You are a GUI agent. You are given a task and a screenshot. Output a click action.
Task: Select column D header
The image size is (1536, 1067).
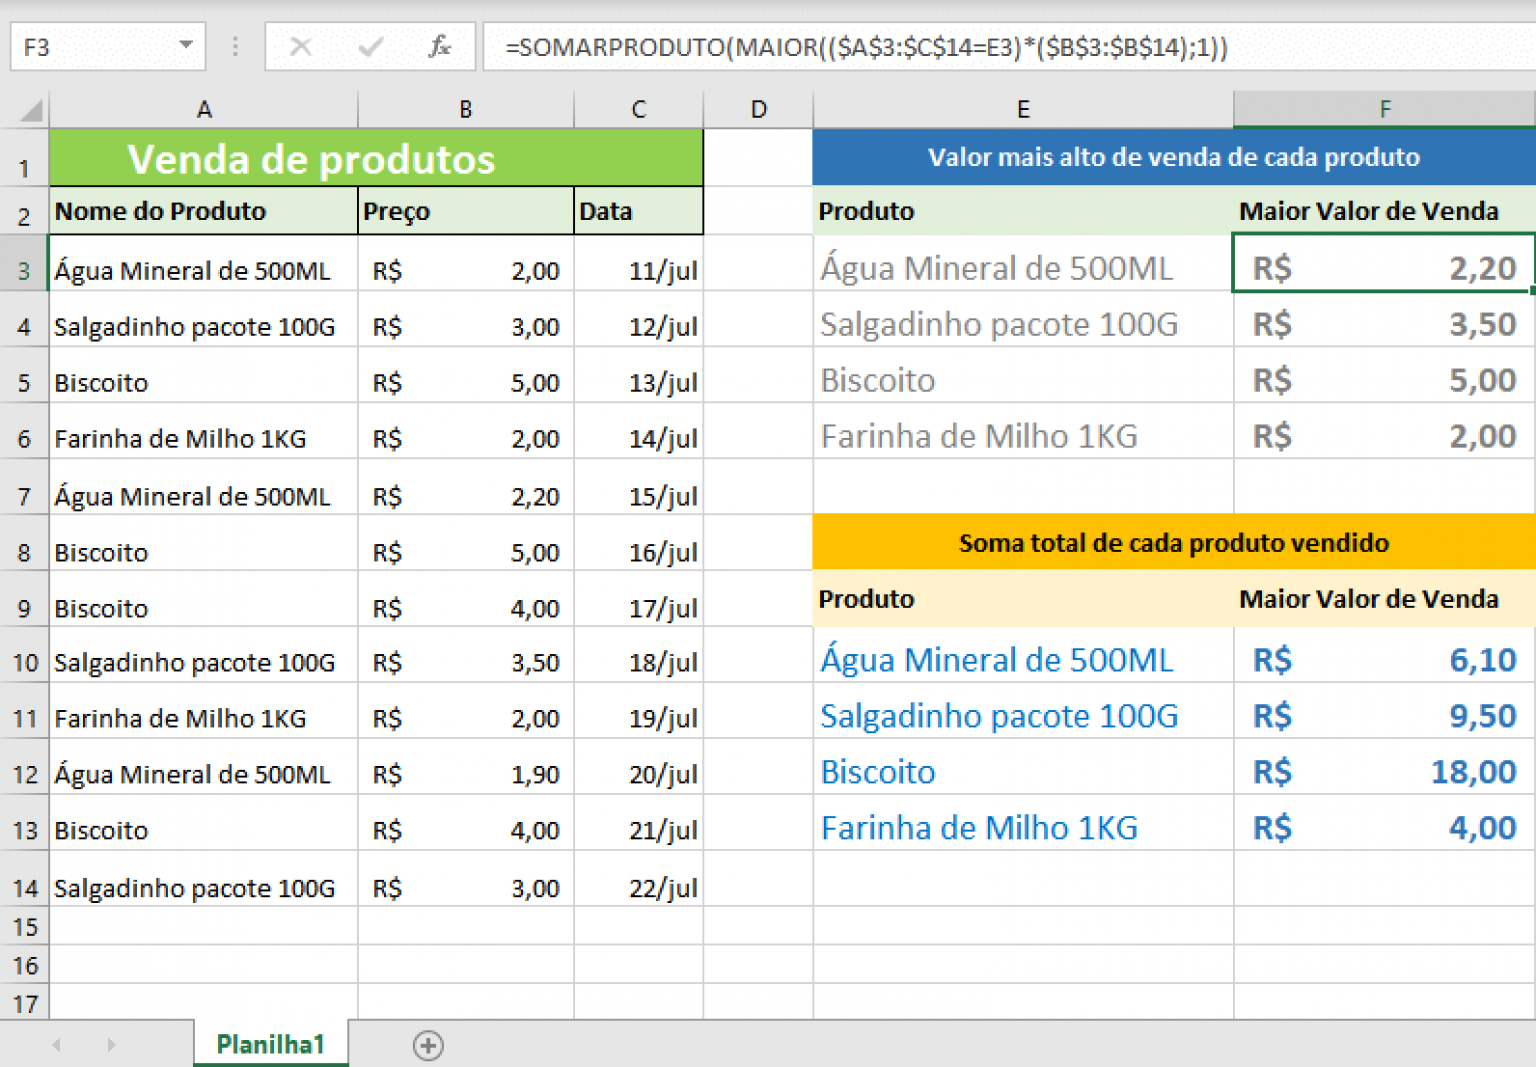(759, 109)
